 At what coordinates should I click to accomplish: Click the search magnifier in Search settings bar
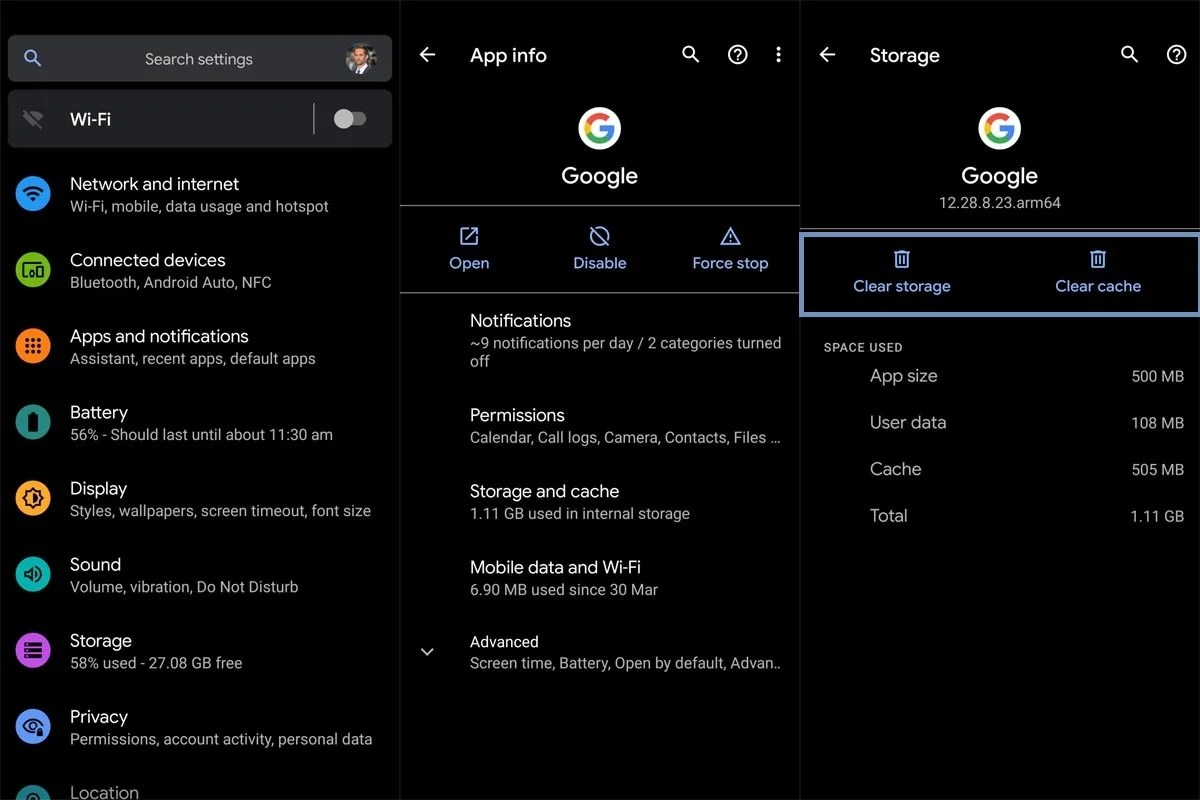(33, 58)
